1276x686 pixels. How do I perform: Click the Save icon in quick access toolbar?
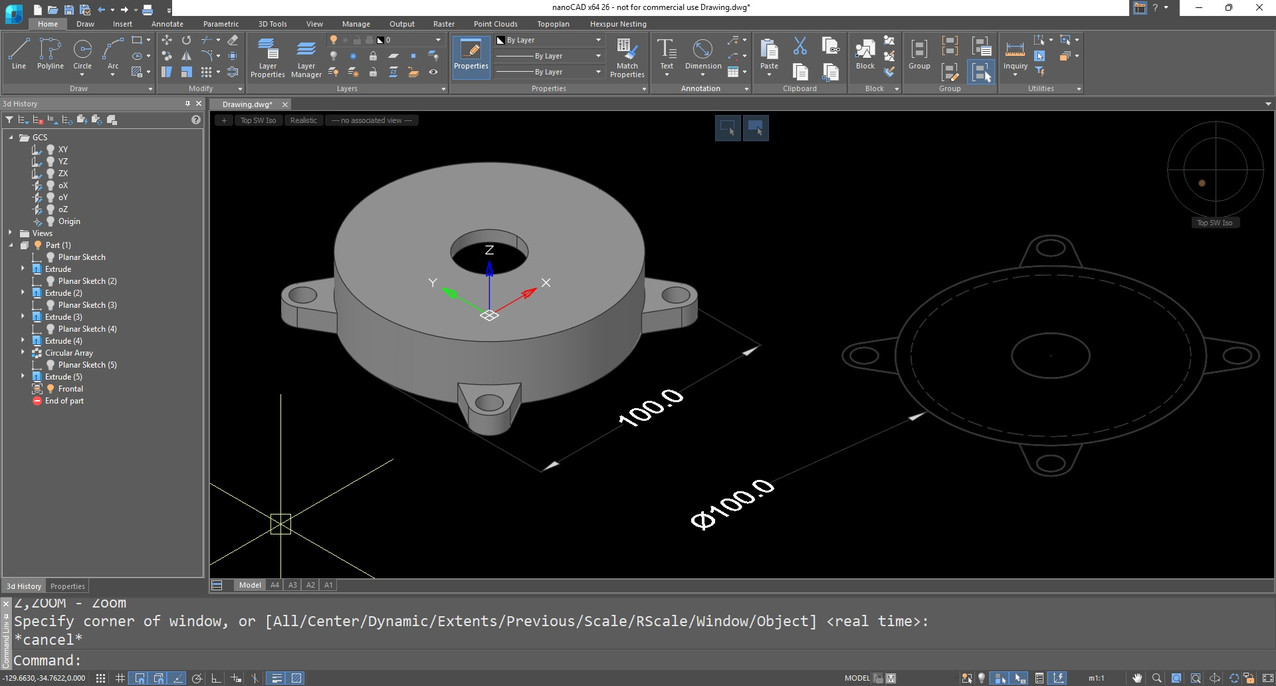click(70, 9)
